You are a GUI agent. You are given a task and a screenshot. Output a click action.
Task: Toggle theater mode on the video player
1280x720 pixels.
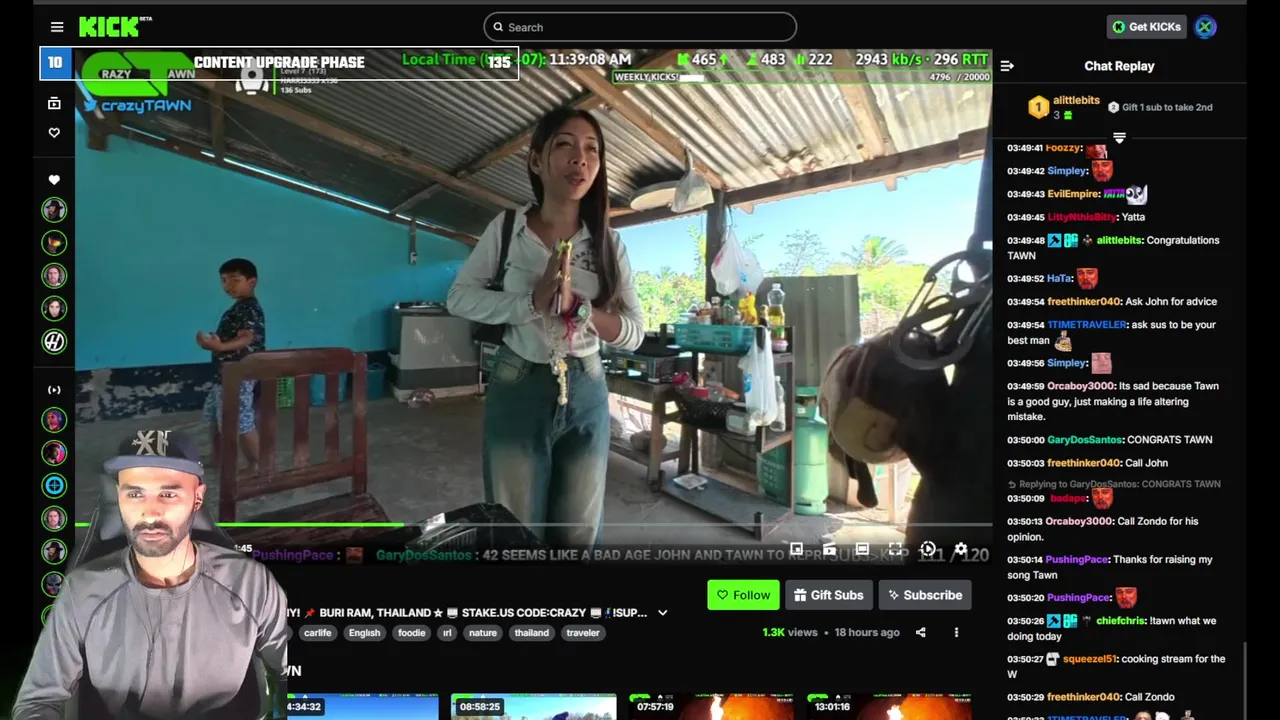pyautogui.click(x=862, y=549)
